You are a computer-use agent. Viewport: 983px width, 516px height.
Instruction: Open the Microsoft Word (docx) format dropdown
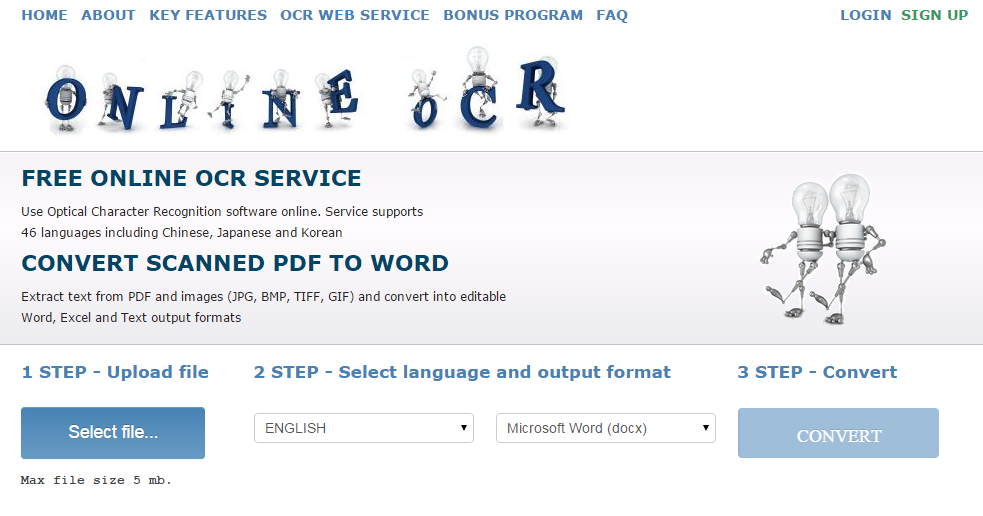tap(606, 428)
